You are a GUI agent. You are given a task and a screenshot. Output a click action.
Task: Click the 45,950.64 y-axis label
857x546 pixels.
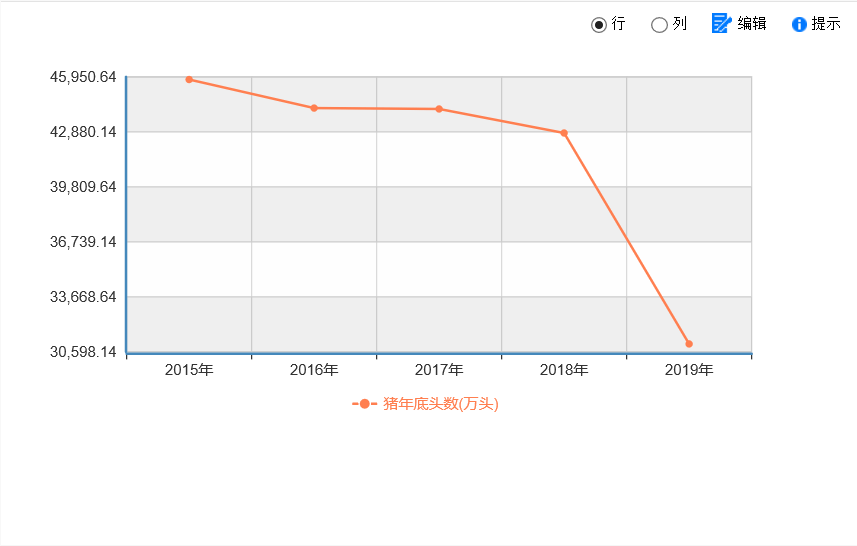click(83, 77)
